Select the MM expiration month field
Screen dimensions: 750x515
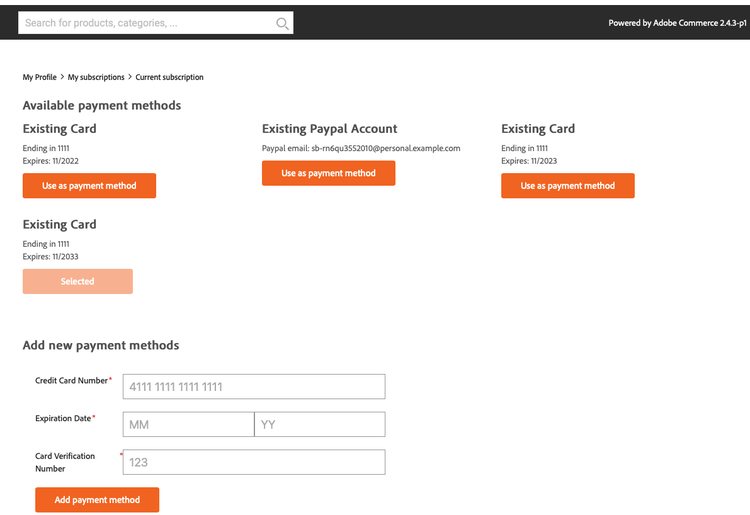(188, 425)
